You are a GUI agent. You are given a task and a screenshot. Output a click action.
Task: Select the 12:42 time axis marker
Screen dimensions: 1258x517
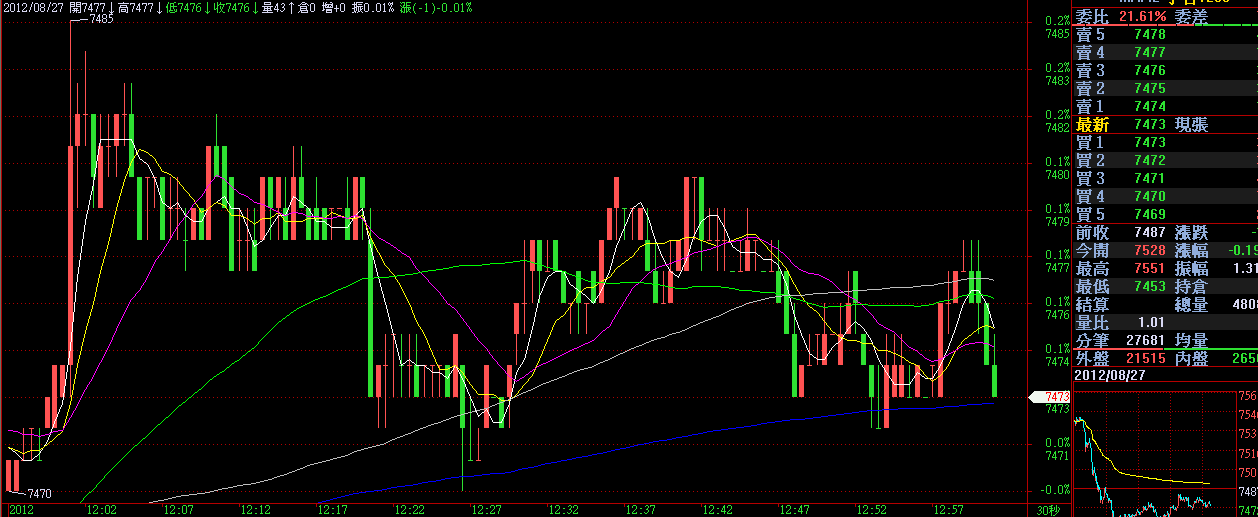coord(718,510)
